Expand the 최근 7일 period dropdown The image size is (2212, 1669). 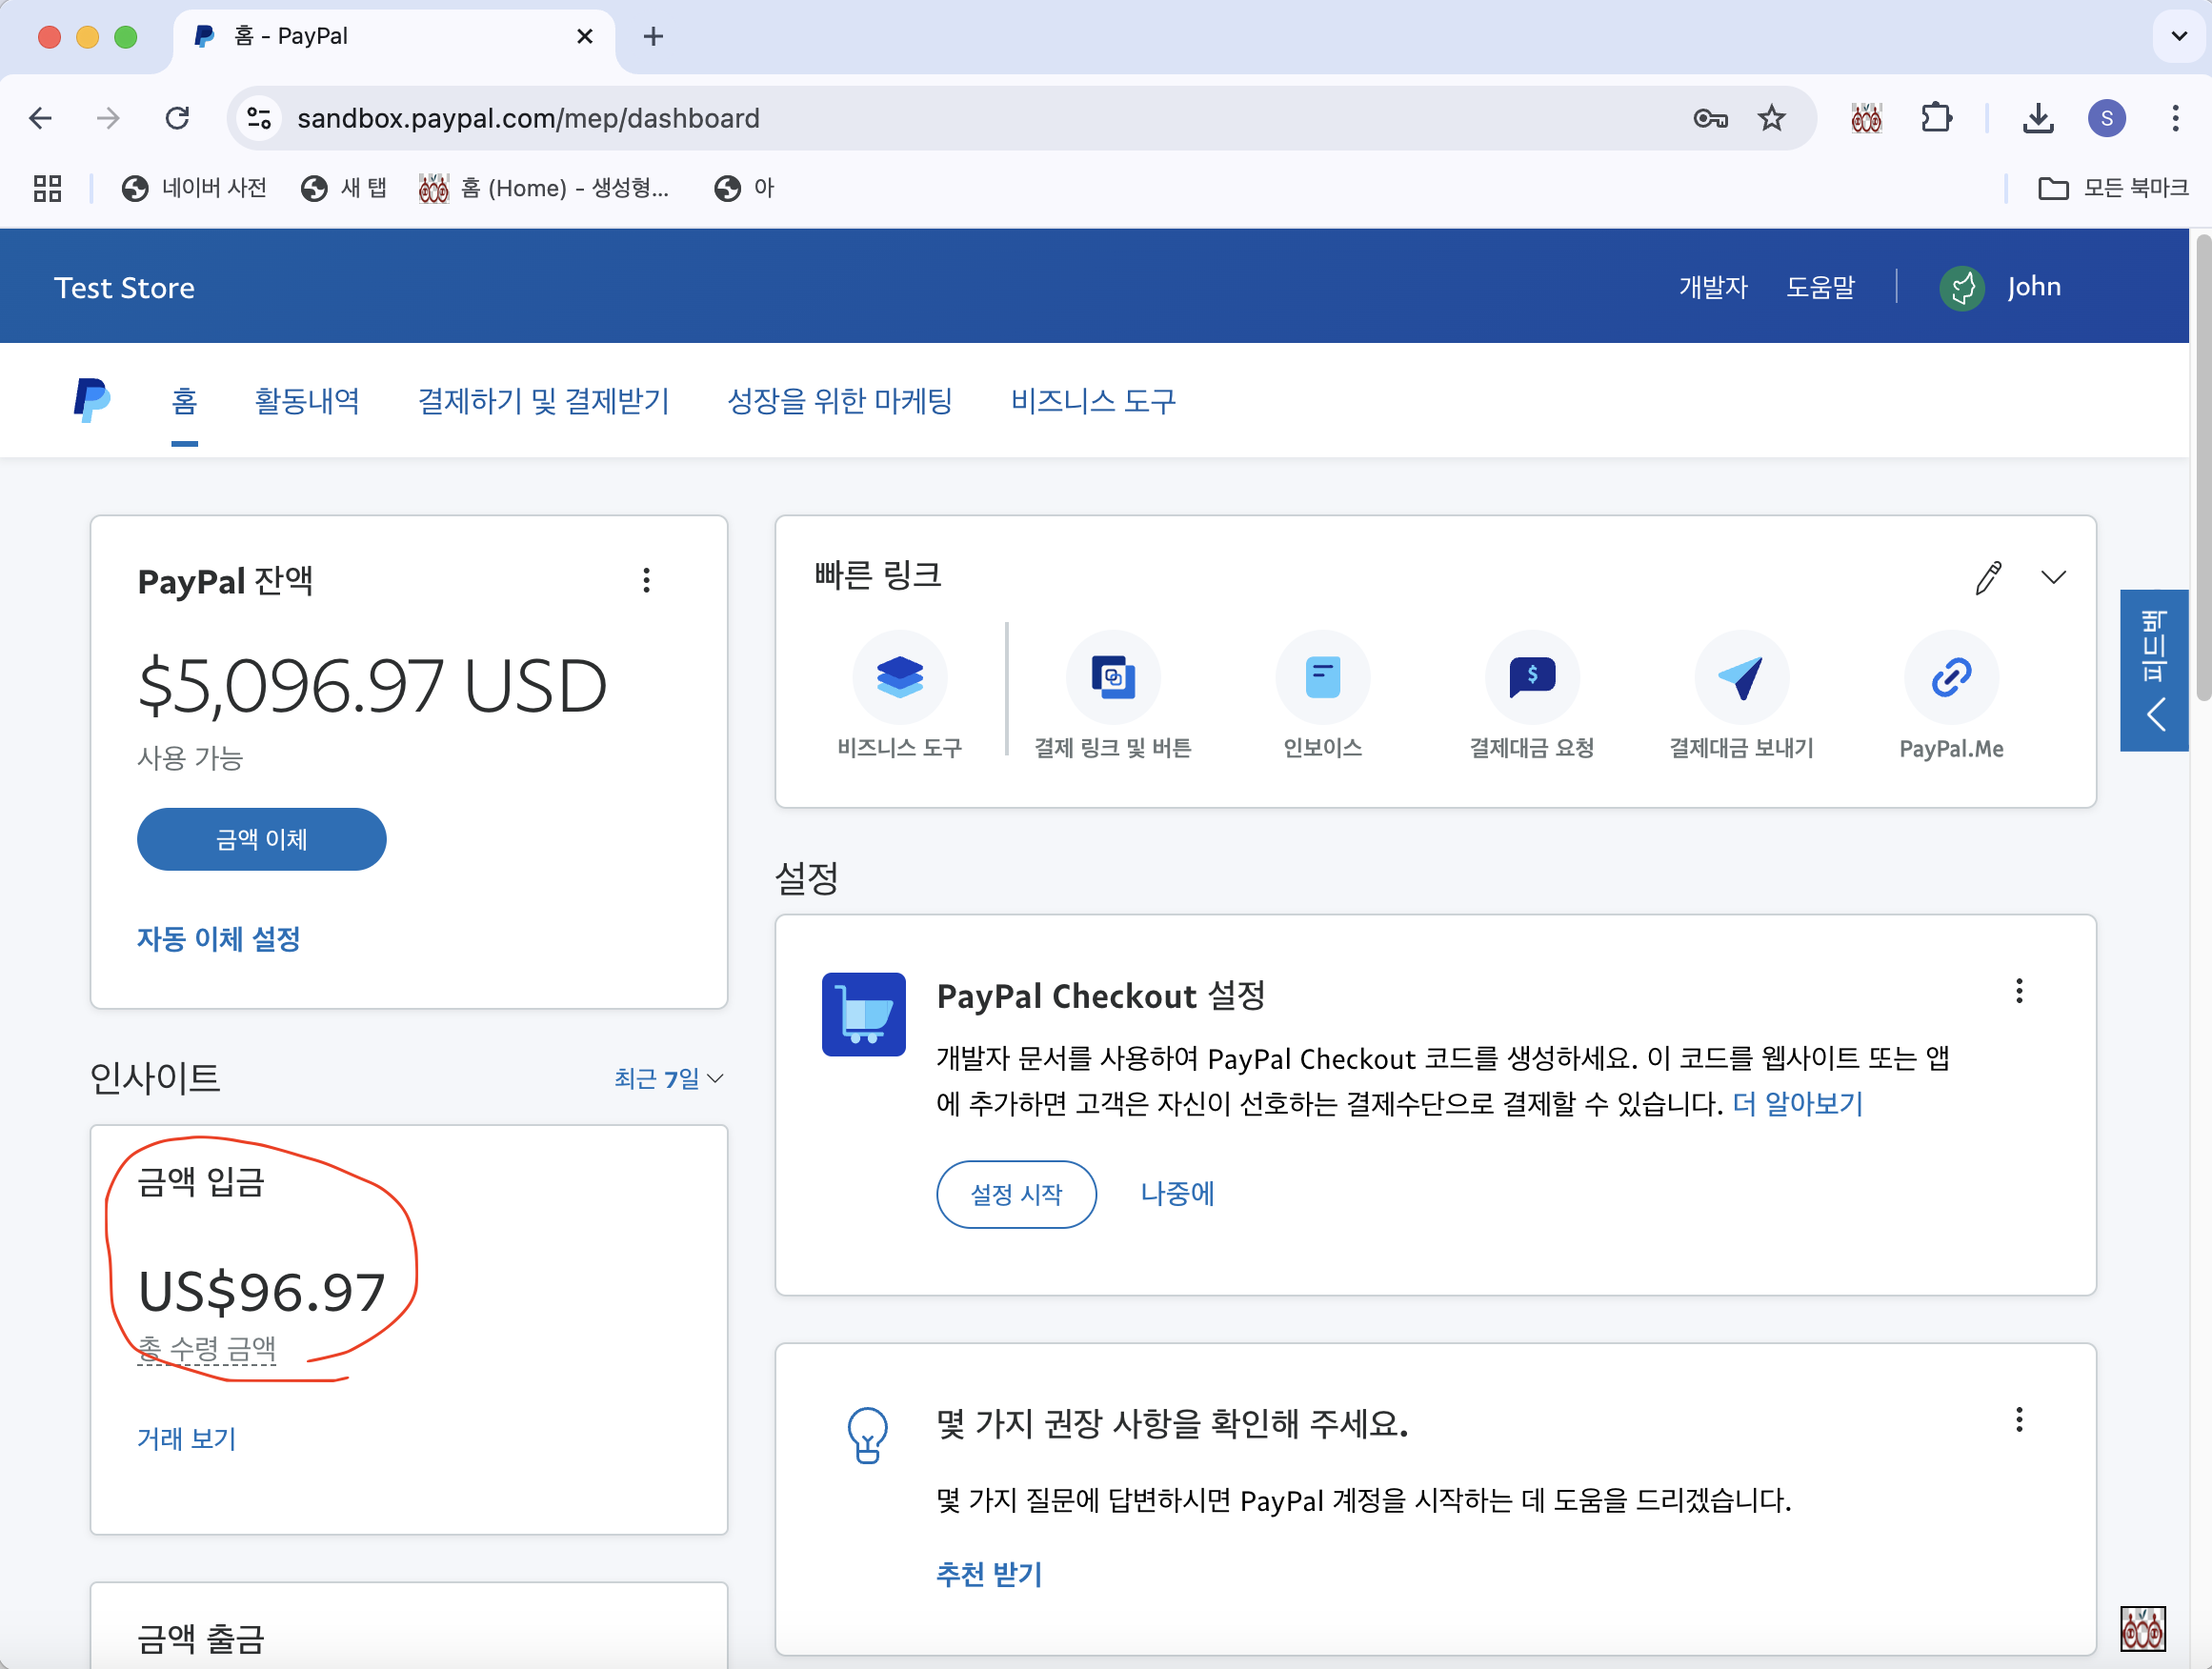[x=668, y=1078]
